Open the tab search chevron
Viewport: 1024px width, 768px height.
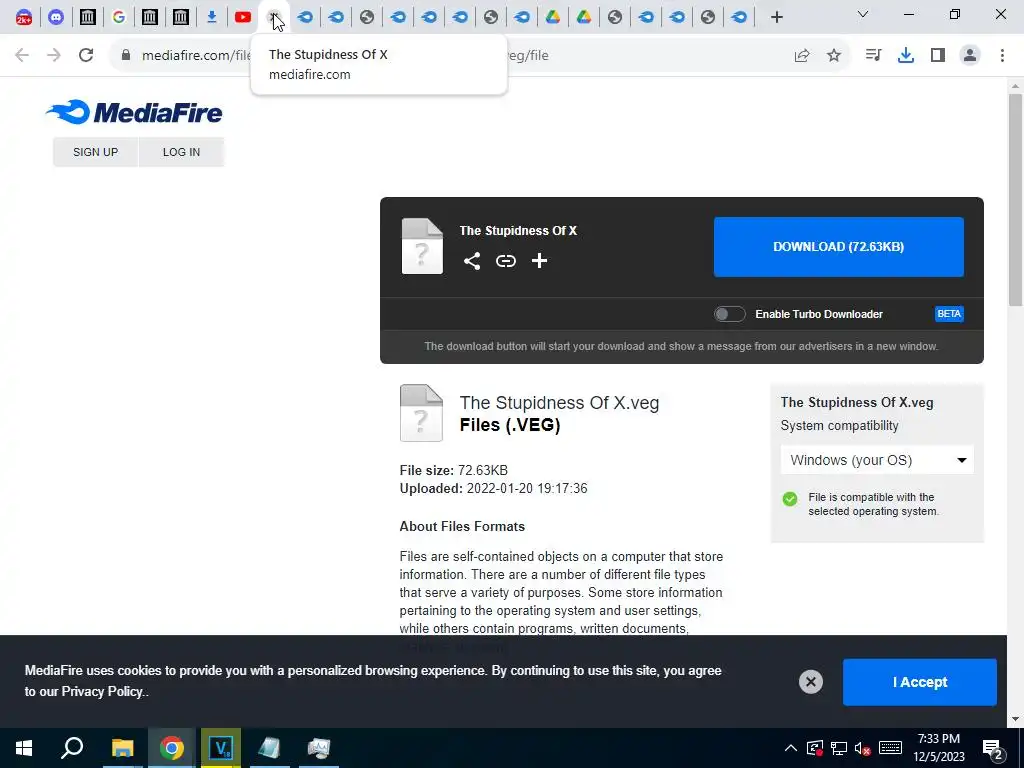[x=863, y=14]
